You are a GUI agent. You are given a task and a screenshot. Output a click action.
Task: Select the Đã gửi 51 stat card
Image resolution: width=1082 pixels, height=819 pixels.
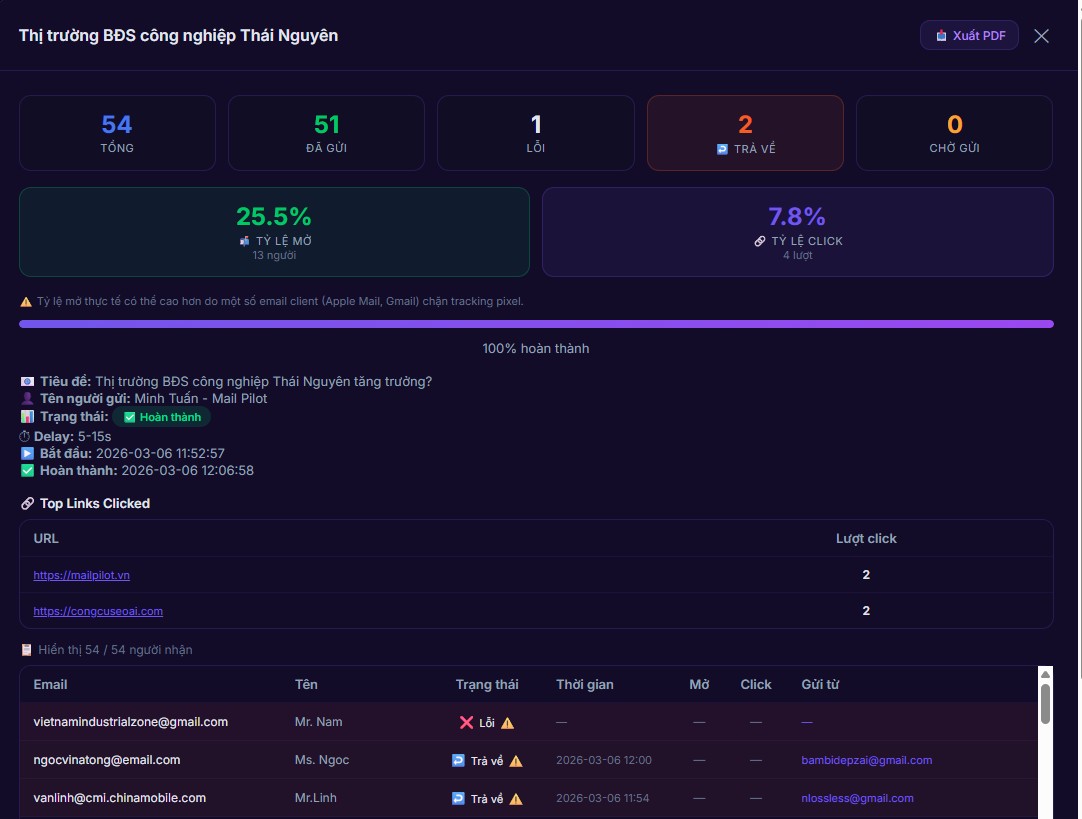(326, 133)
